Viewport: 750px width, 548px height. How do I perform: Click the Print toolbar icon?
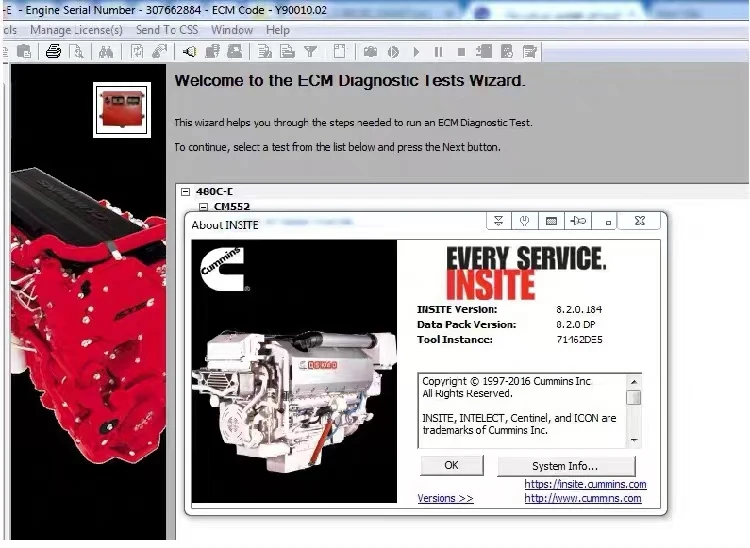[x=53, y=51]
